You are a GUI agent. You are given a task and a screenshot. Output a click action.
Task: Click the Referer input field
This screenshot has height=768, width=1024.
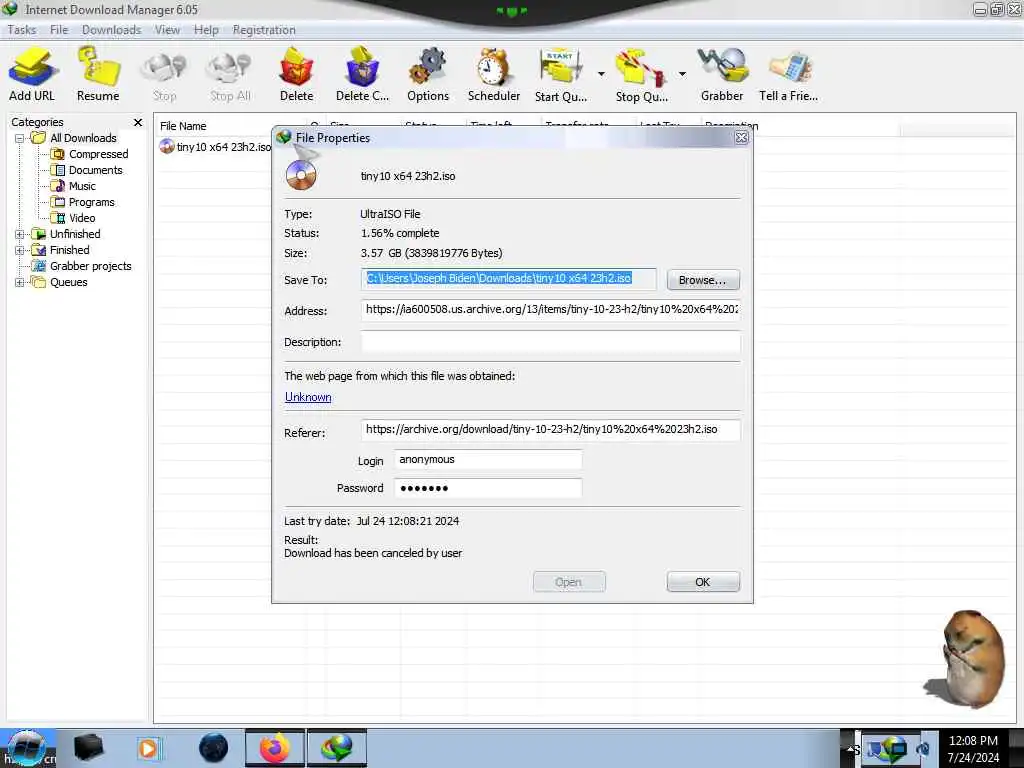pyautogui.click(x=551, y=430)
